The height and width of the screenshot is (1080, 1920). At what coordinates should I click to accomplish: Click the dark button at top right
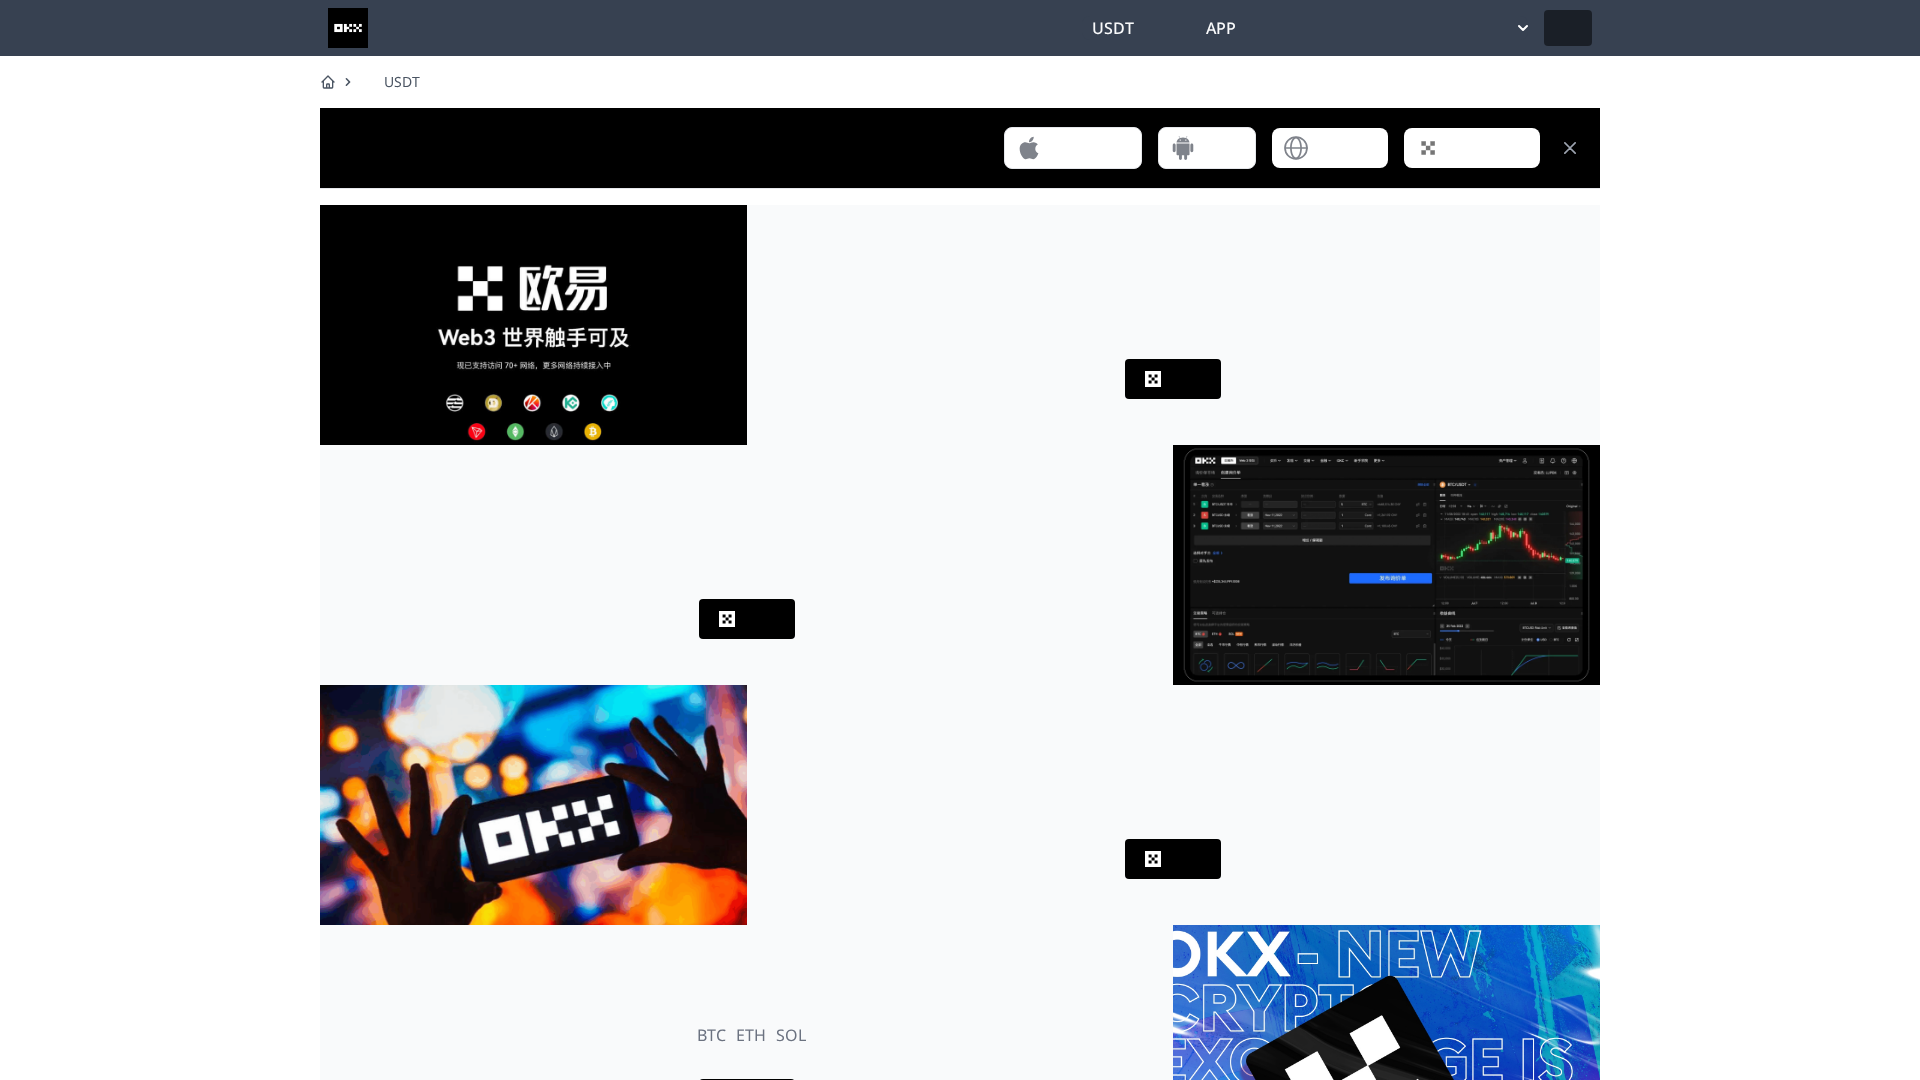coord(1567,28)
